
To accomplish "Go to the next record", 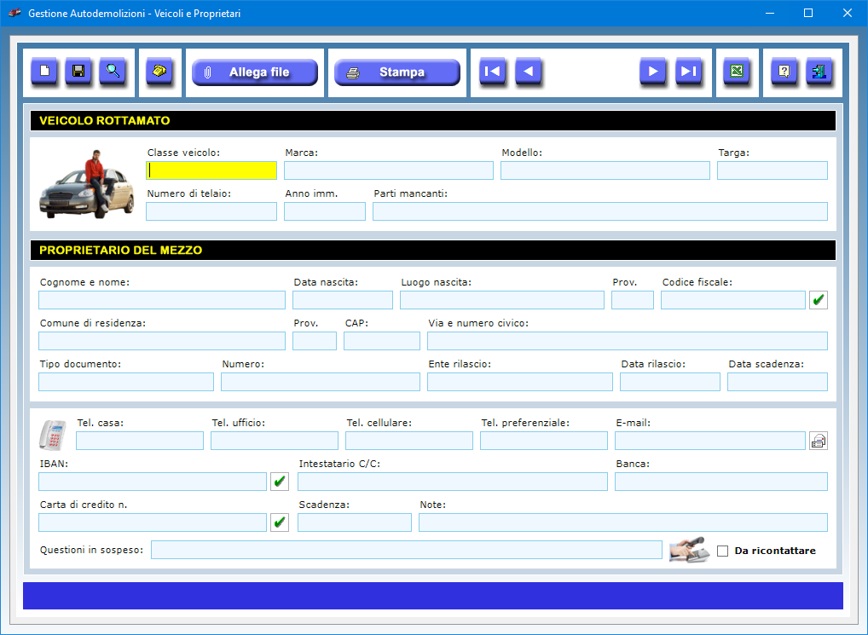I will (653, 71).
